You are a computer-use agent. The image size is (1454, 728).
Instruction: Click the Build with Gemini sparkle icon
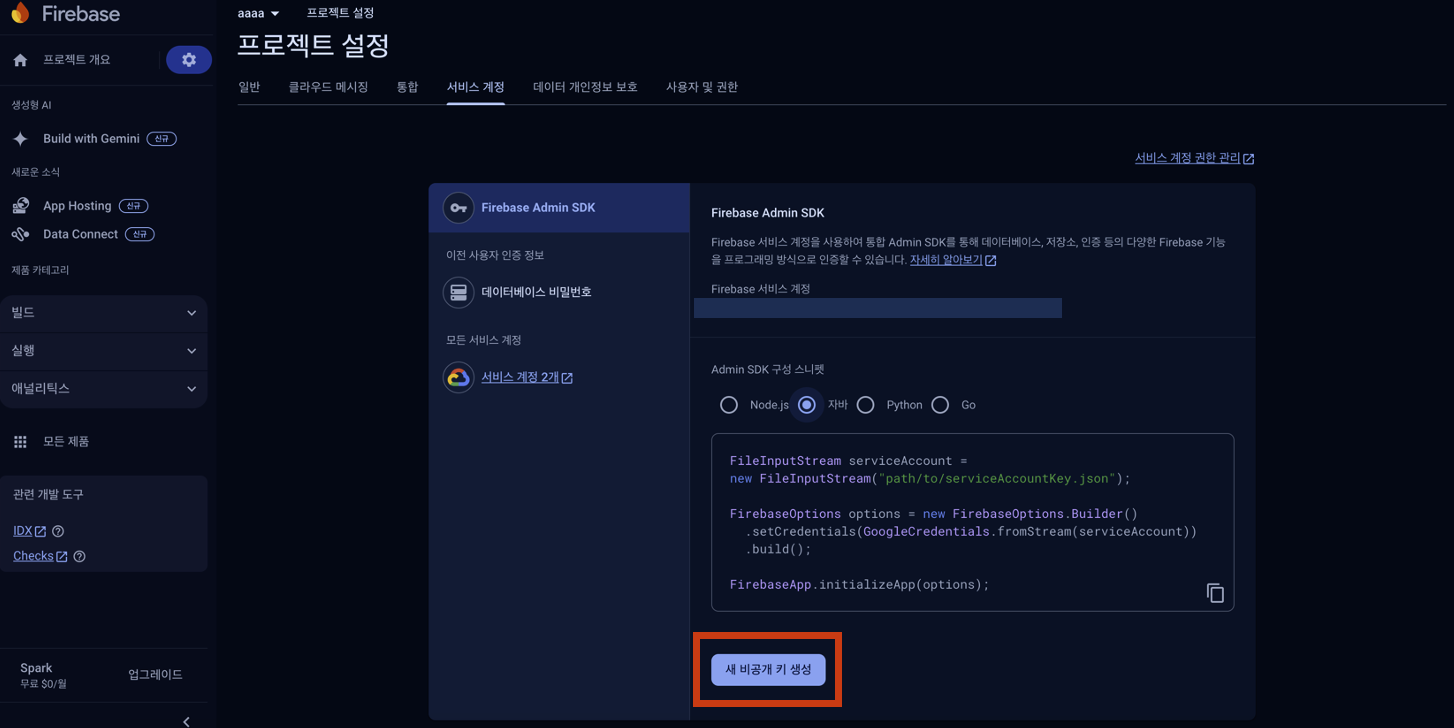20,139
